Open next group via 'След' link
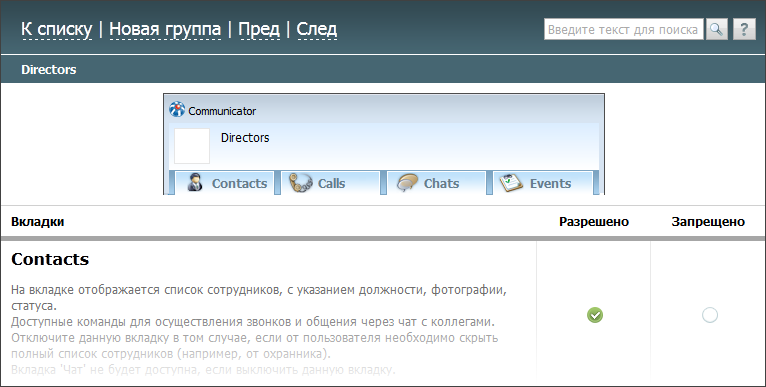The width and height of the screenshot is (766, 387). 317,29
